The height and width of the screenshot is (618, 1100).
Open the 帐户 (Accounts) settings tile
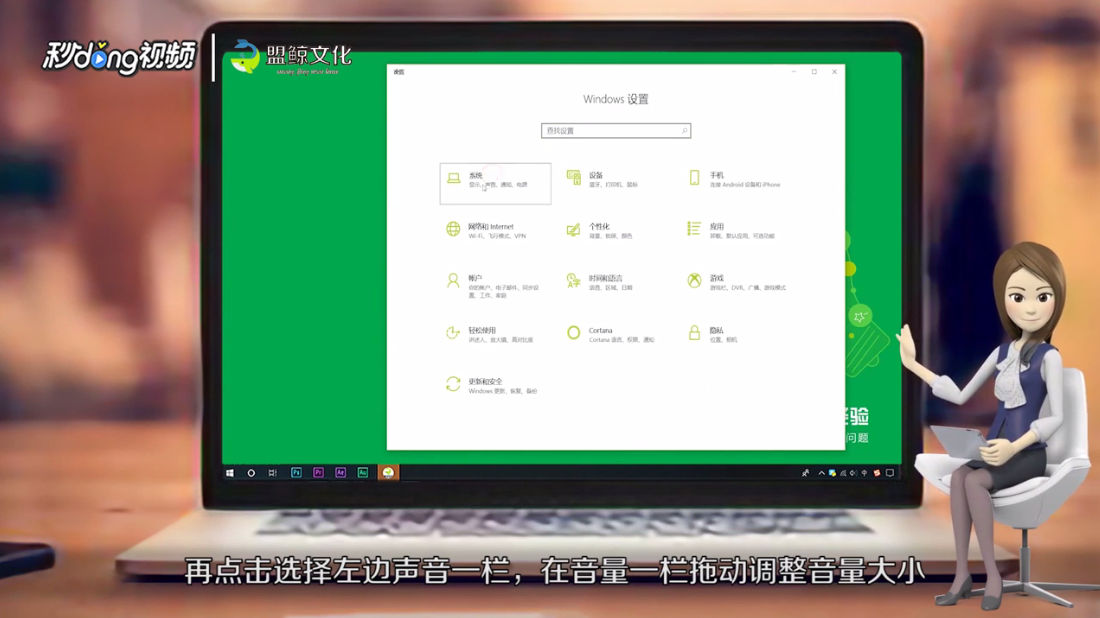(495, 286)
